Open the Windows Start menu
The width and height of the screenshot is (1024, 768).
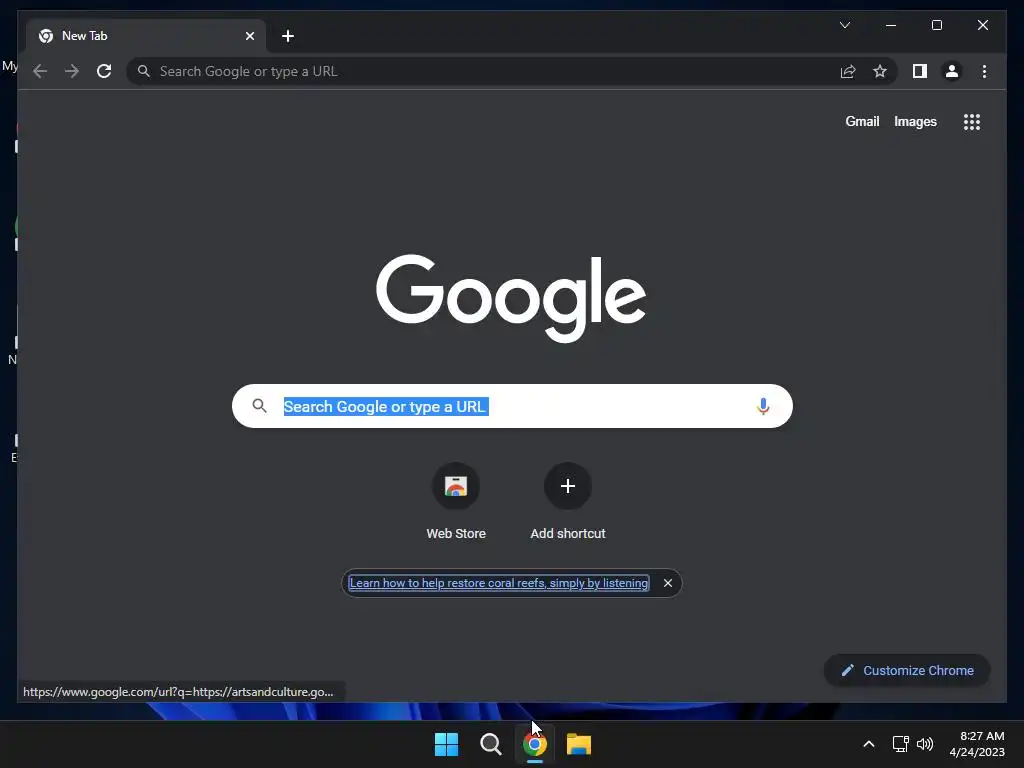[447, 744]
